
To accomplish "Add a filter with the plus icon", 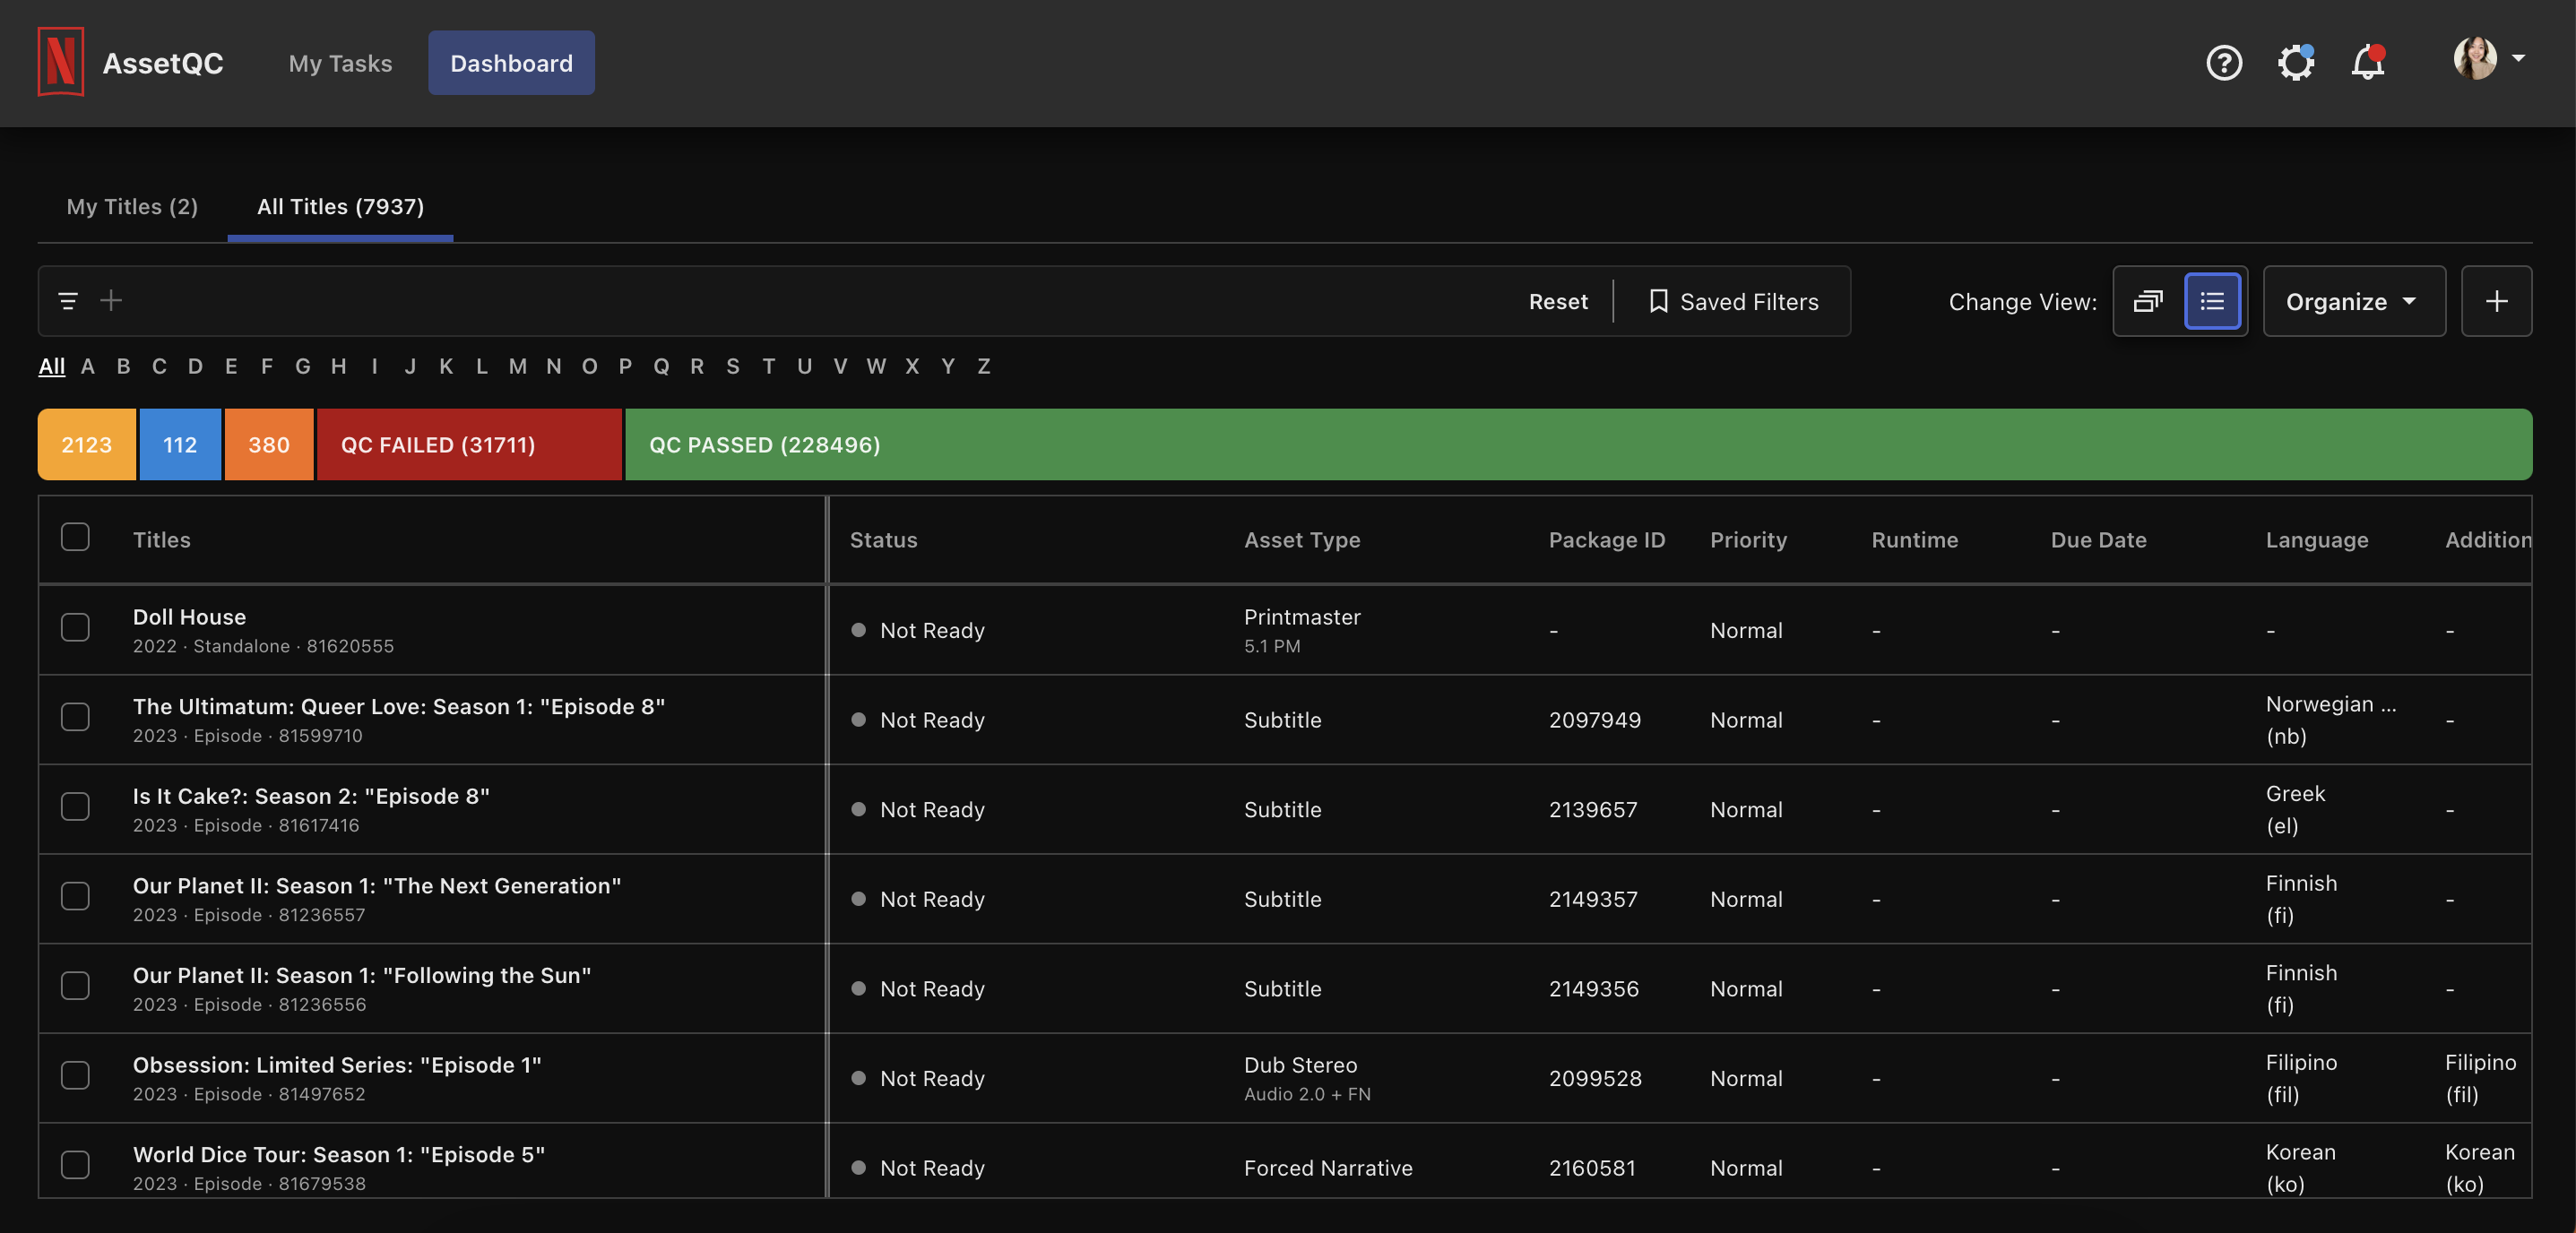I will click(111, 300).
